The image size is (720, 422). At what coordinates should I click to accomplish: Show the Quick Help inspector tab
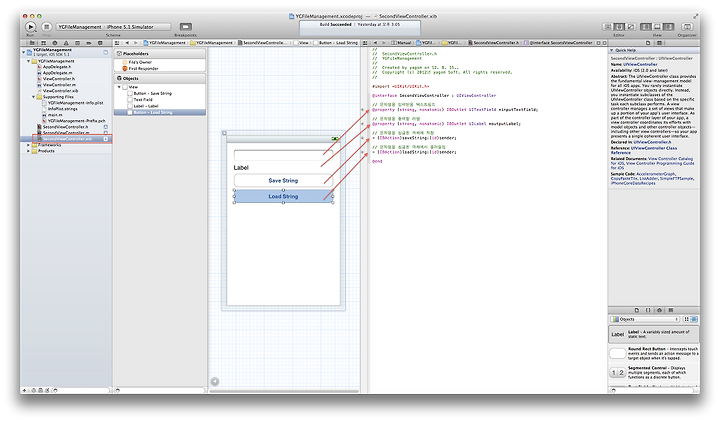(659, 43)
